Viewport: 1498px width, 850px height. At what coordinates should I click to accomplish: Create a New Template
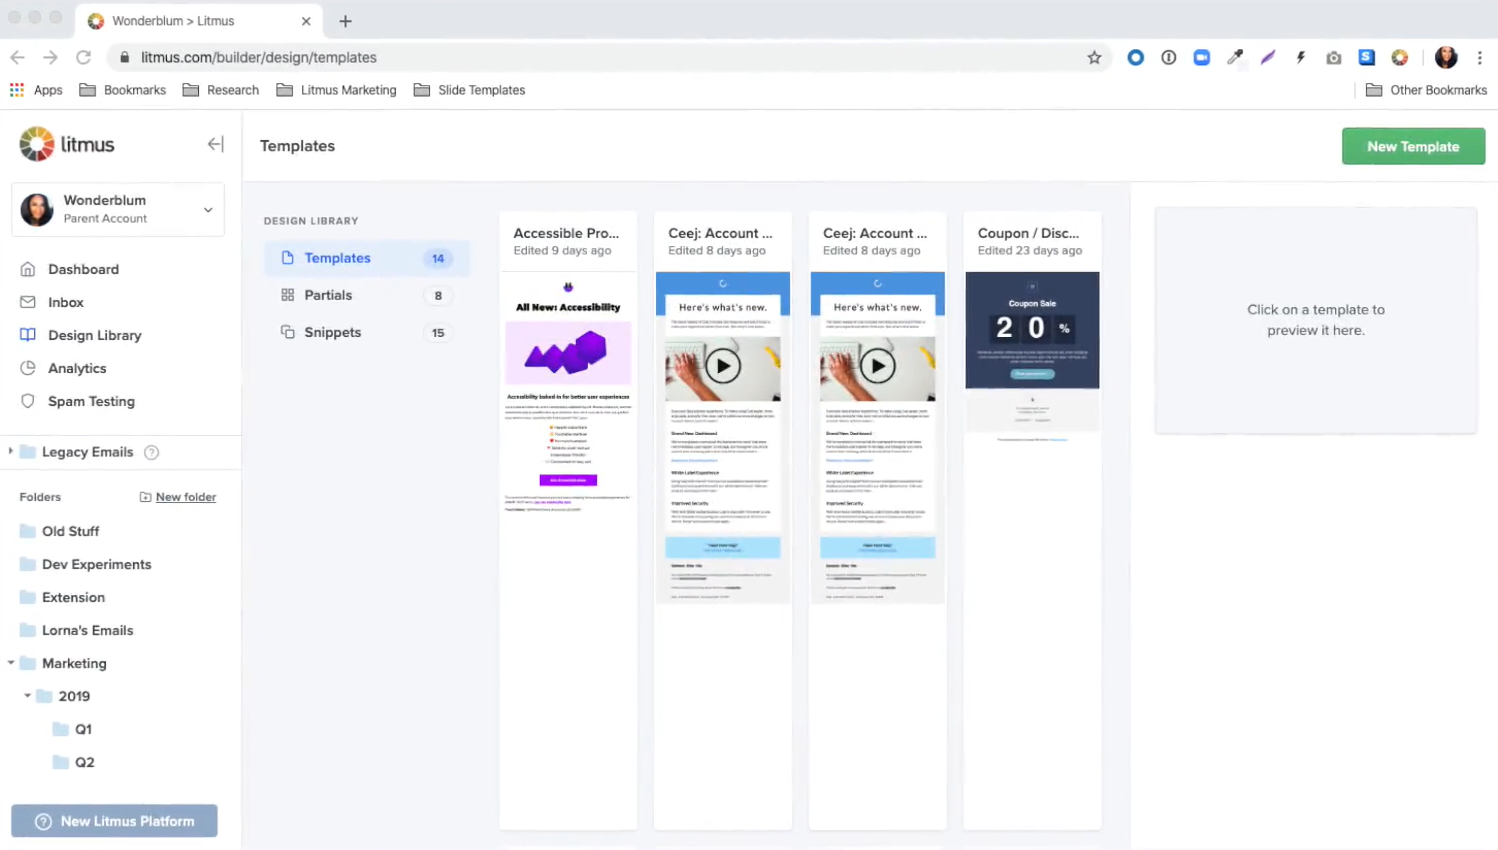tap(1413, 146)
